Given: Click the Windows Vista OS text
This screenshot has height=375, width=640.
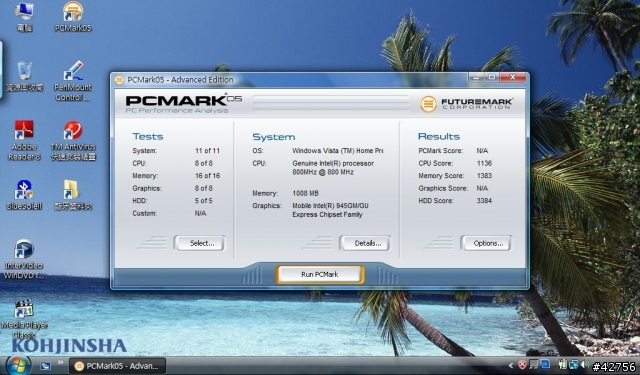Looking at the screenshot, I should [338, 151].
